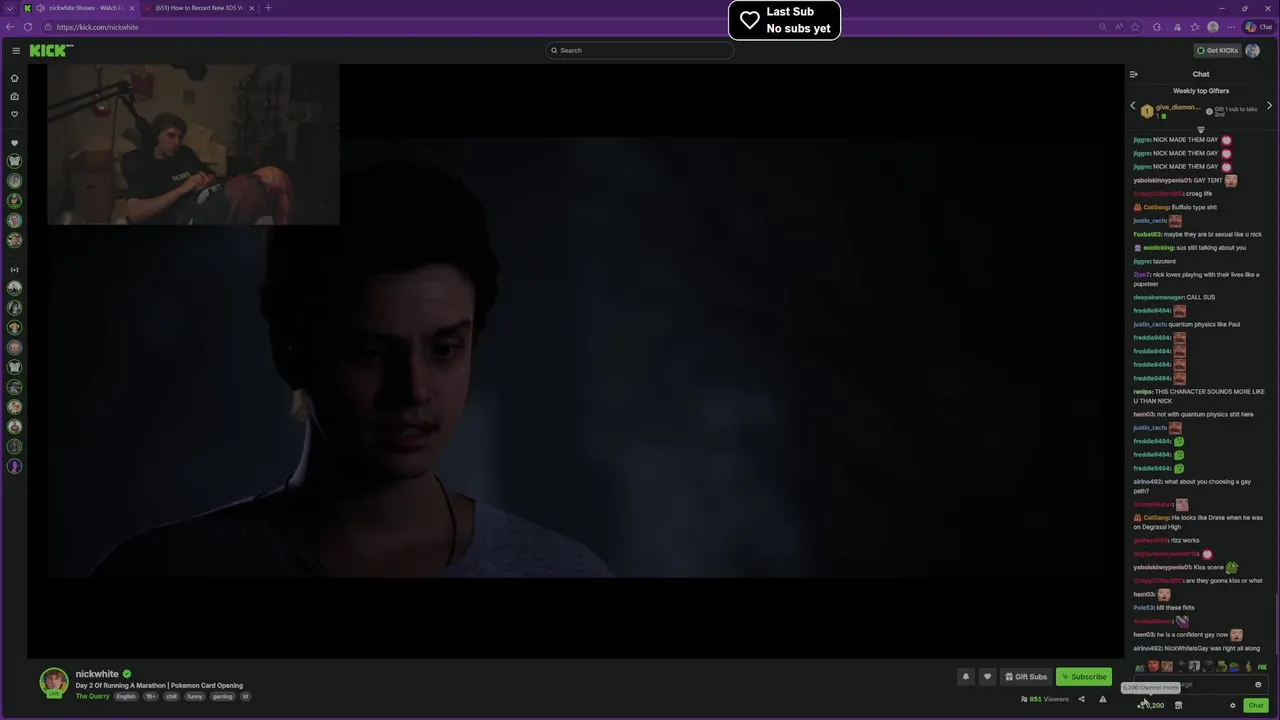
Task: Expand the recommended channels sidebar section
Action: point(14,269)
